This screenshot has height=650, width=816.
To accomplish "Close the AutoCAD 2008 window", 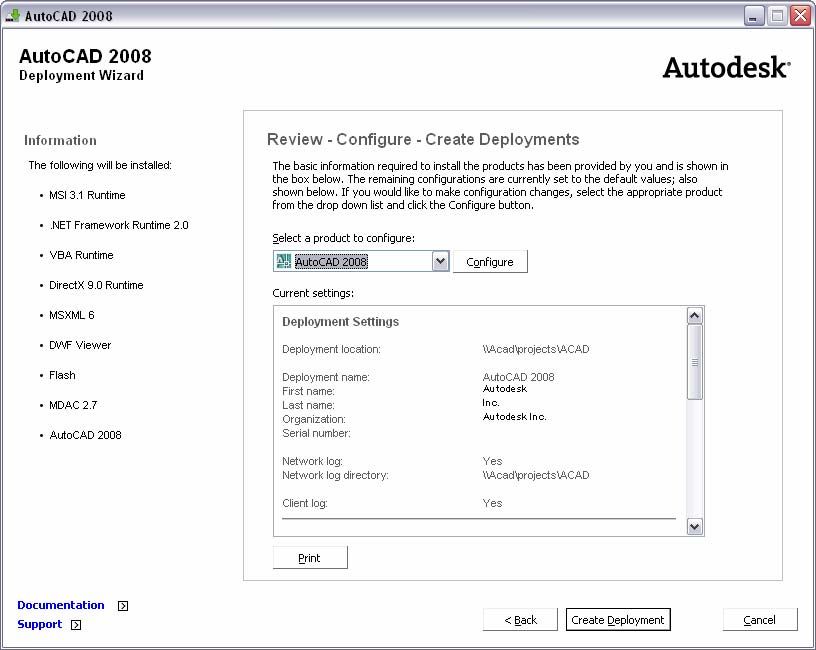I will 800,16.
